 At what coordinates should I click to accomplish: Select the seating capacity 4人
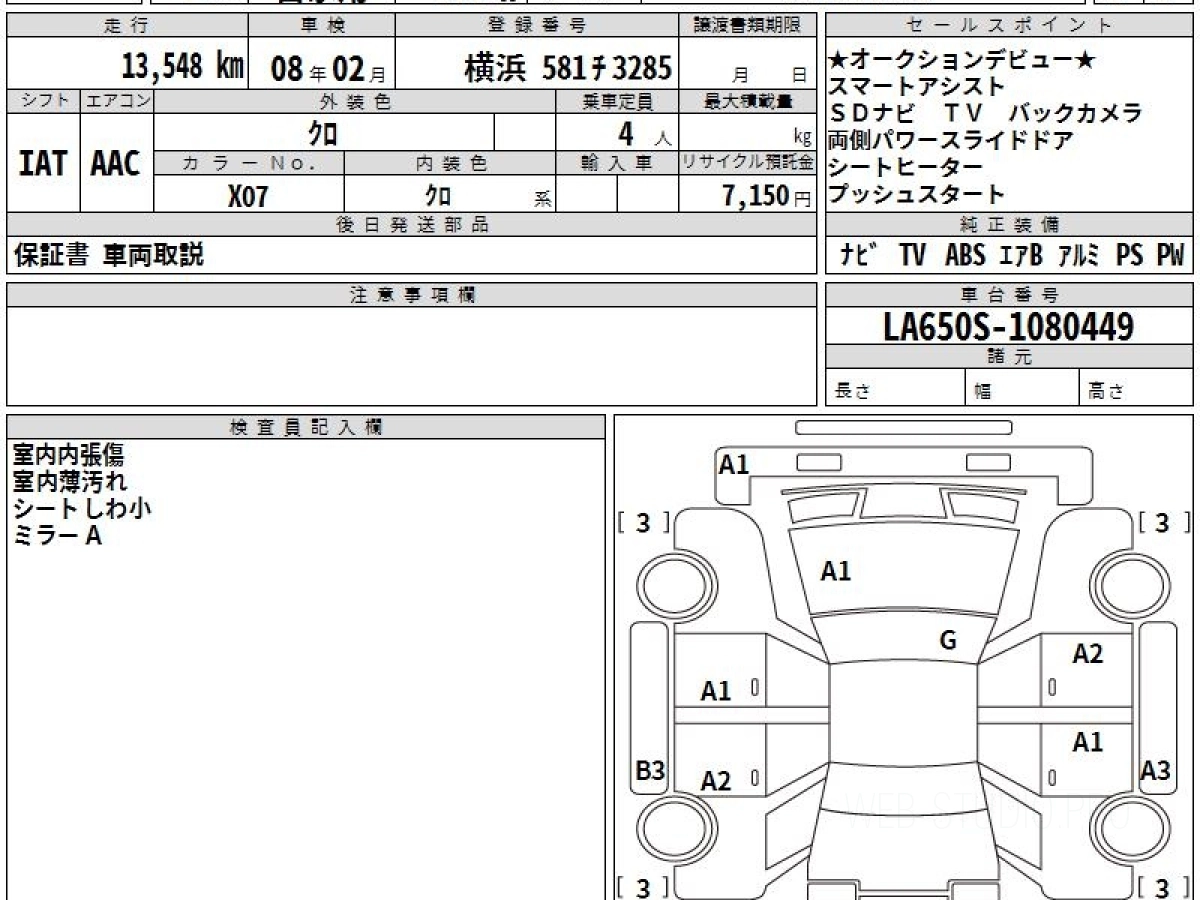[x=644, y=134]
